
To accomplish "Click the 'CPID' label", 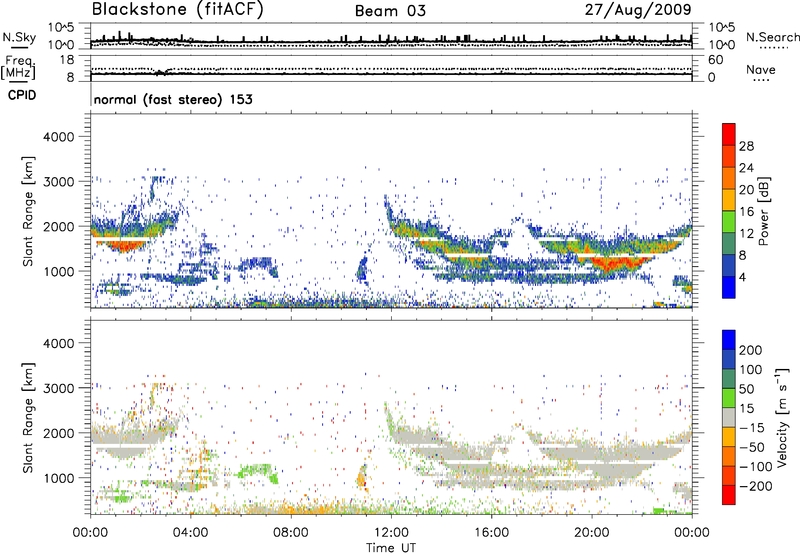I will click(22, 95).
